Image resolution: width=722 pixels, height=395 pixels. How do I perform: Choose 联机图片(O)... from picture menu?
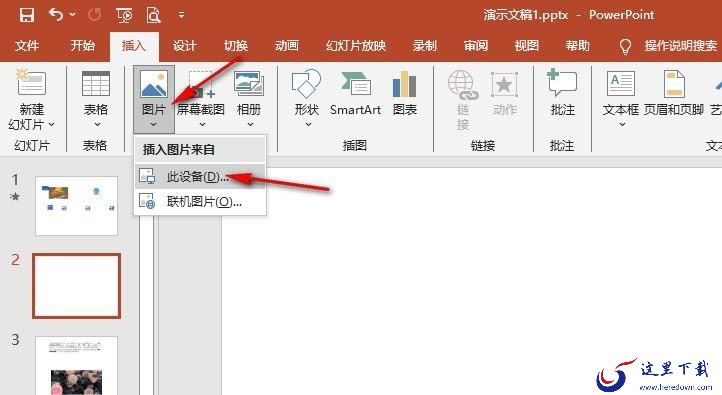click(x=200, y=202)
